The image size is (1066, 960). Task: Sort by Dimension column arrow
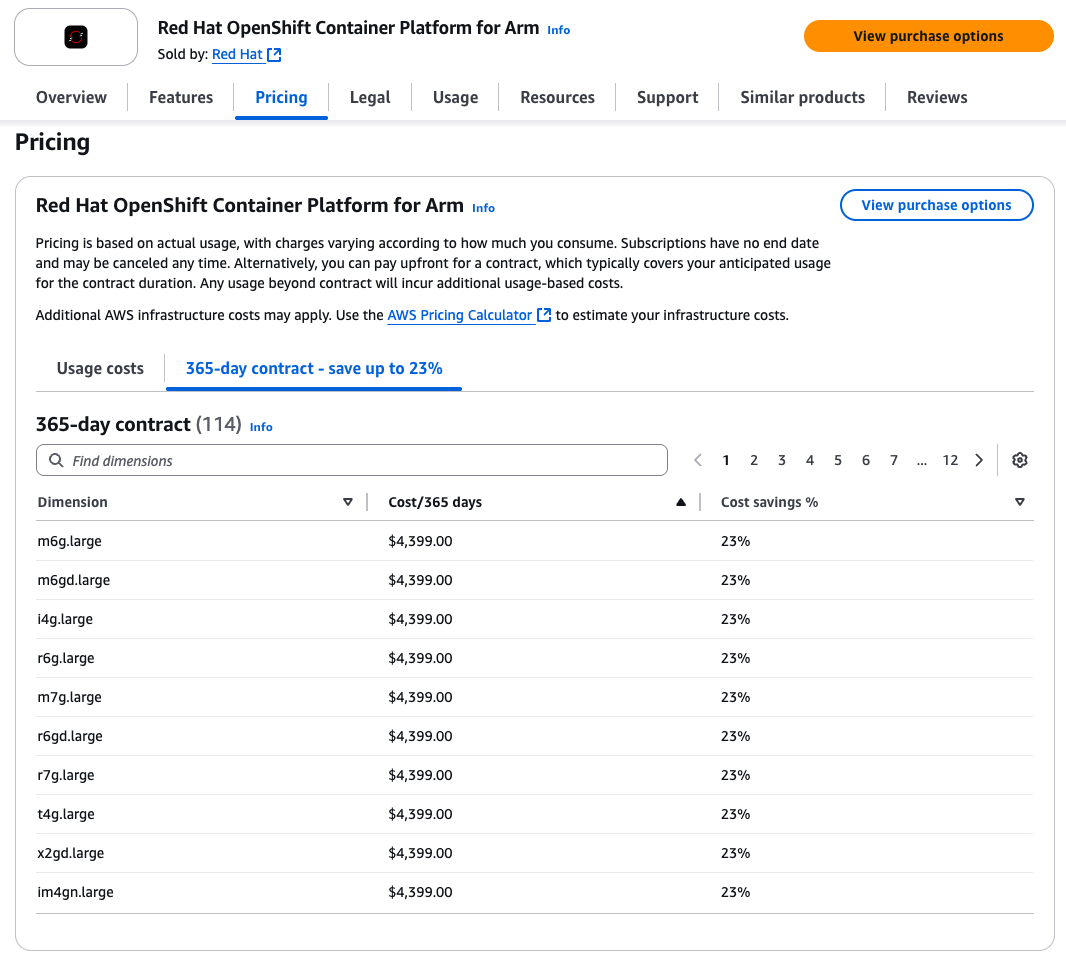347,502
